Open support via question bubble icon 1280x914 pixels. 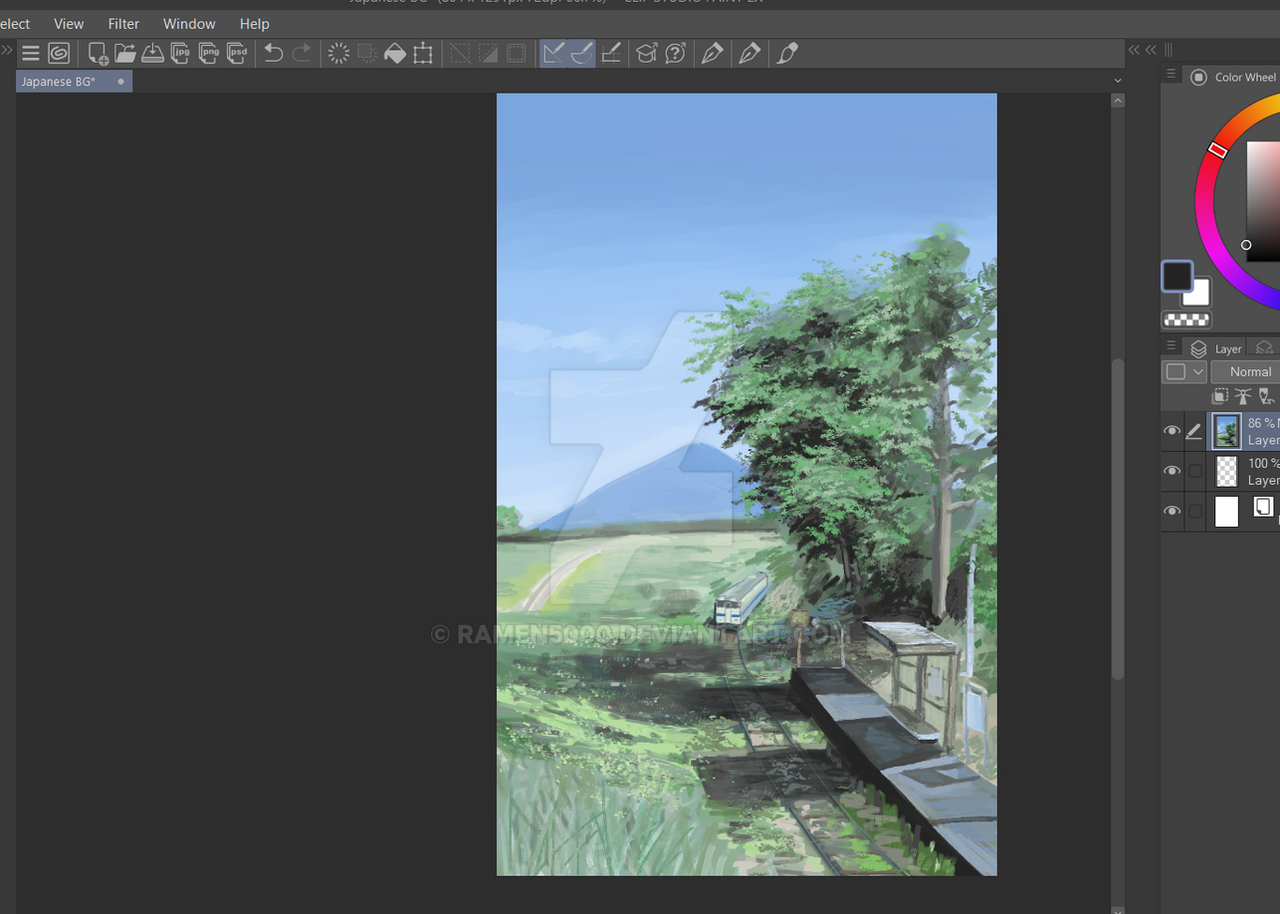click(675, 54)
